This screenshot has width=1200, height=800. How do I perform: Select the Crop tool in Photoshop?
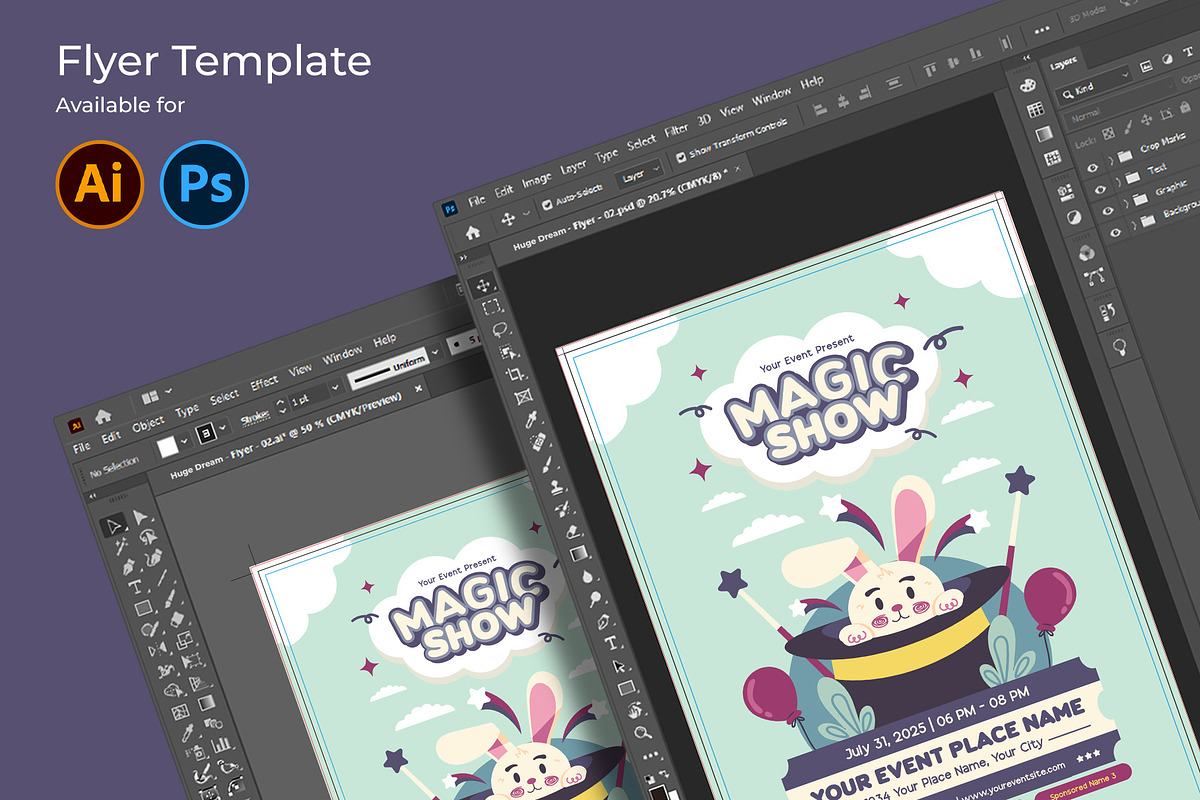click(516, 374)
